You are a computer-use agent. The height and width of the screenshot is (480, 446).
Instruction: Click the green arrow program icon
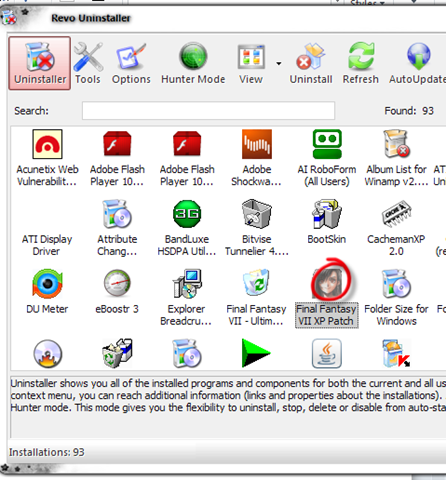pyautogui.click(x=256, y=353)
